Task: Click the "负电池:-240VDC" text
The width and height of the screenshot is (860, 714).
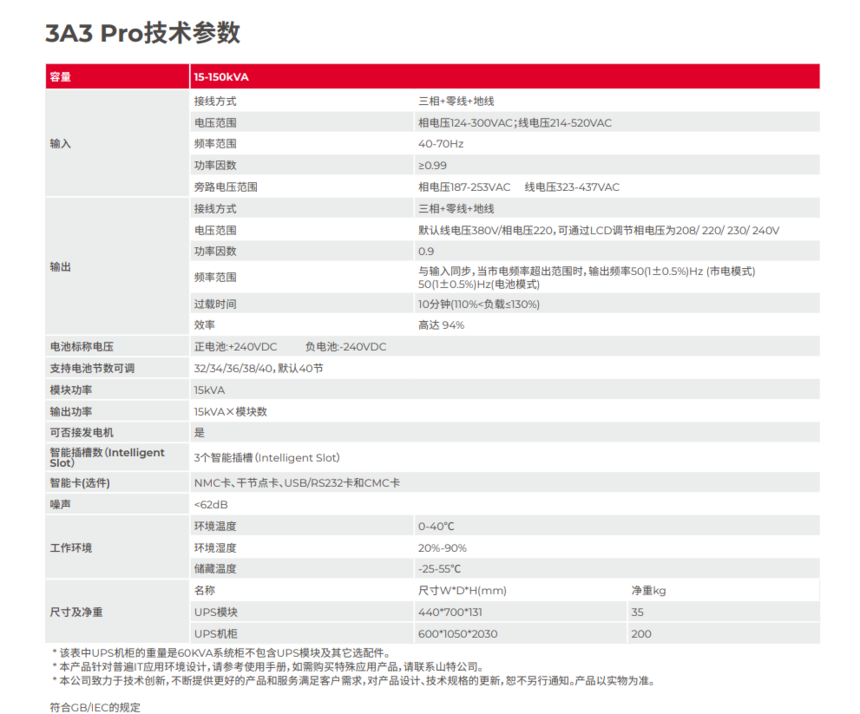Action: point(346,347)
